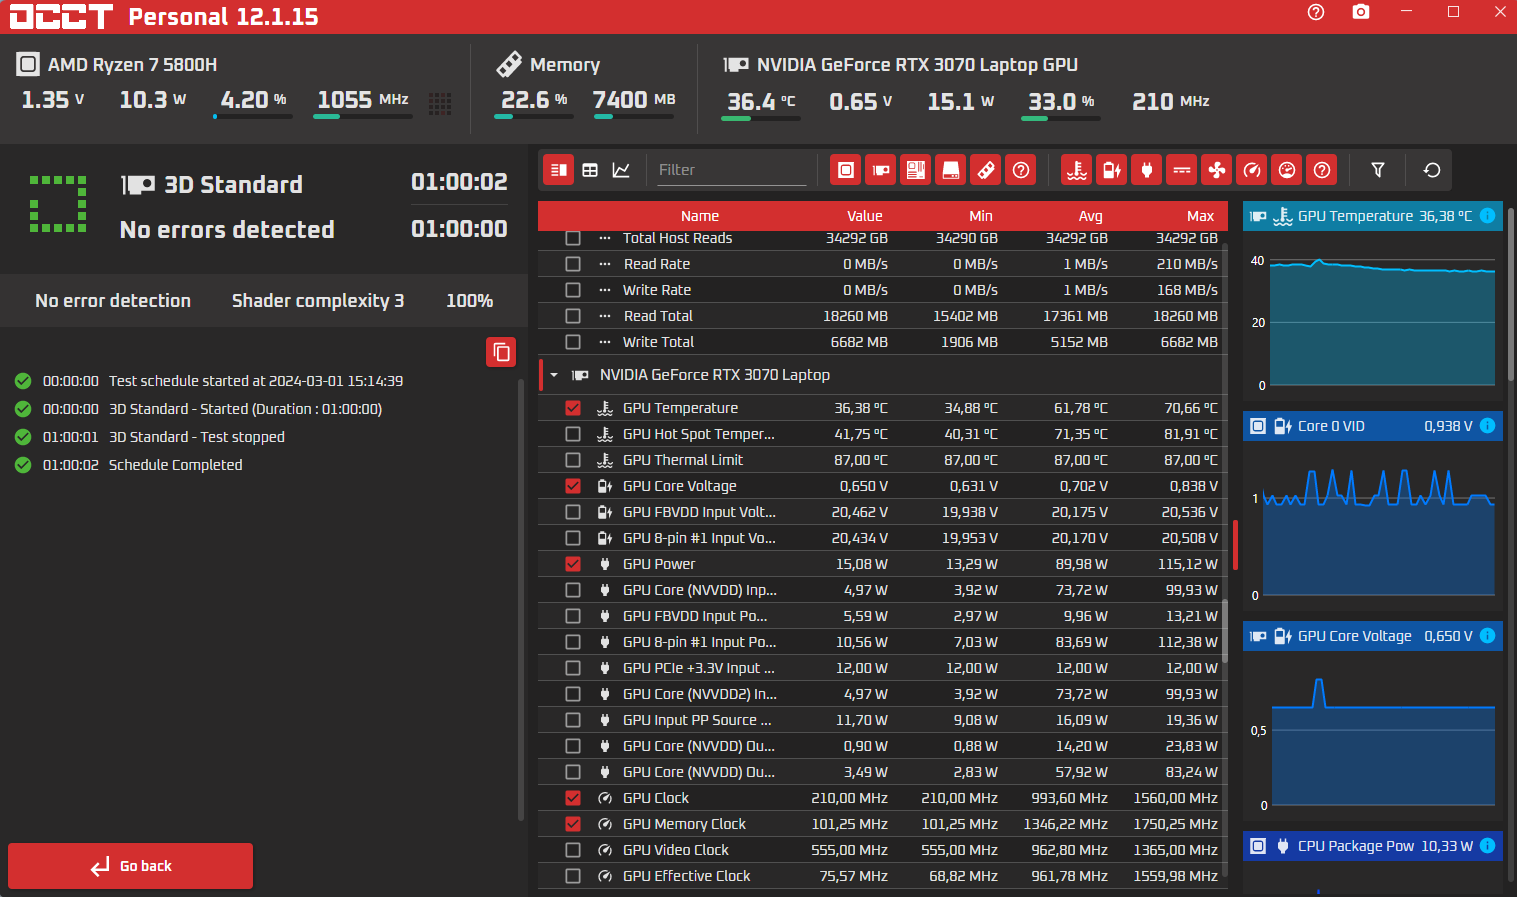The height and width of the screenshot is (897, 1517).
Task: Toggle the CPU sensors filter button
Action: point(846,170)
